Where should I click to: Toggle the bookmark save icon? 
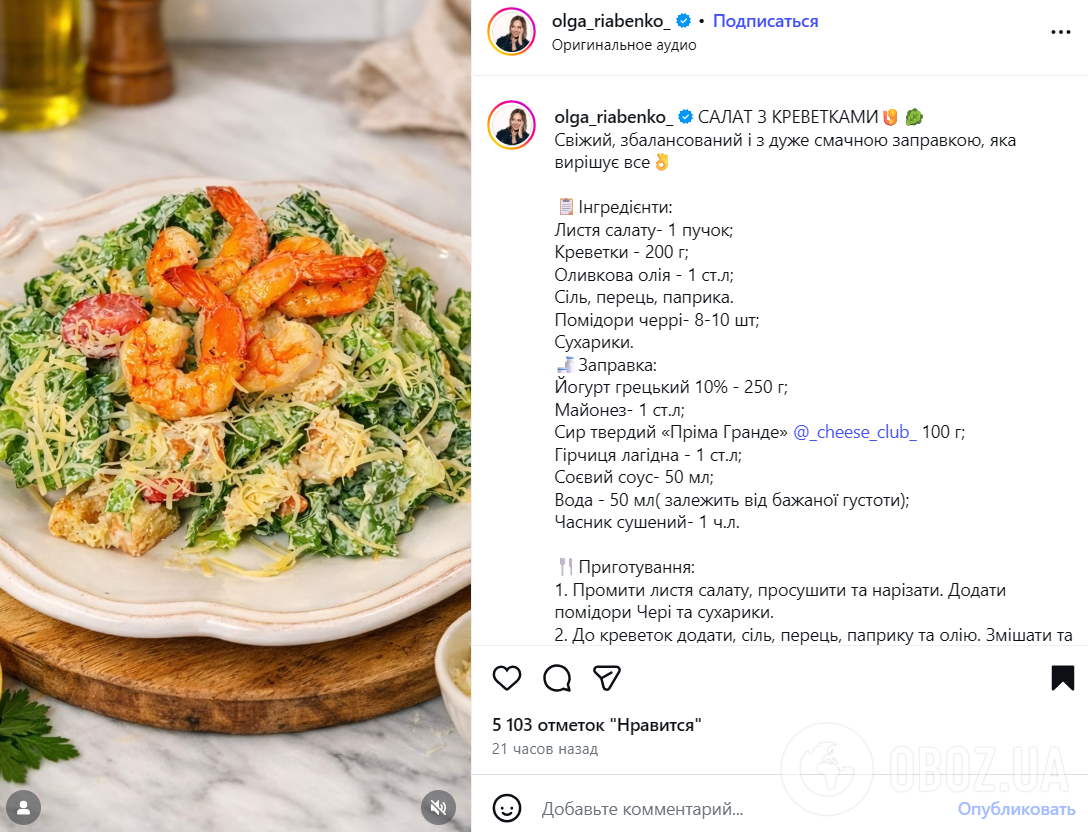[x=1062, y=678]
